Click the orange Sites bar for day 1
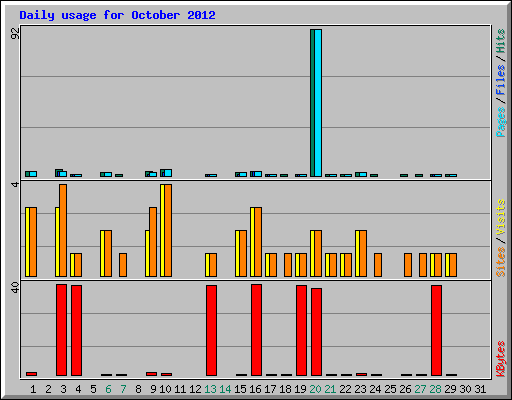Screen dimensions: 512x400 pos(33,242)
